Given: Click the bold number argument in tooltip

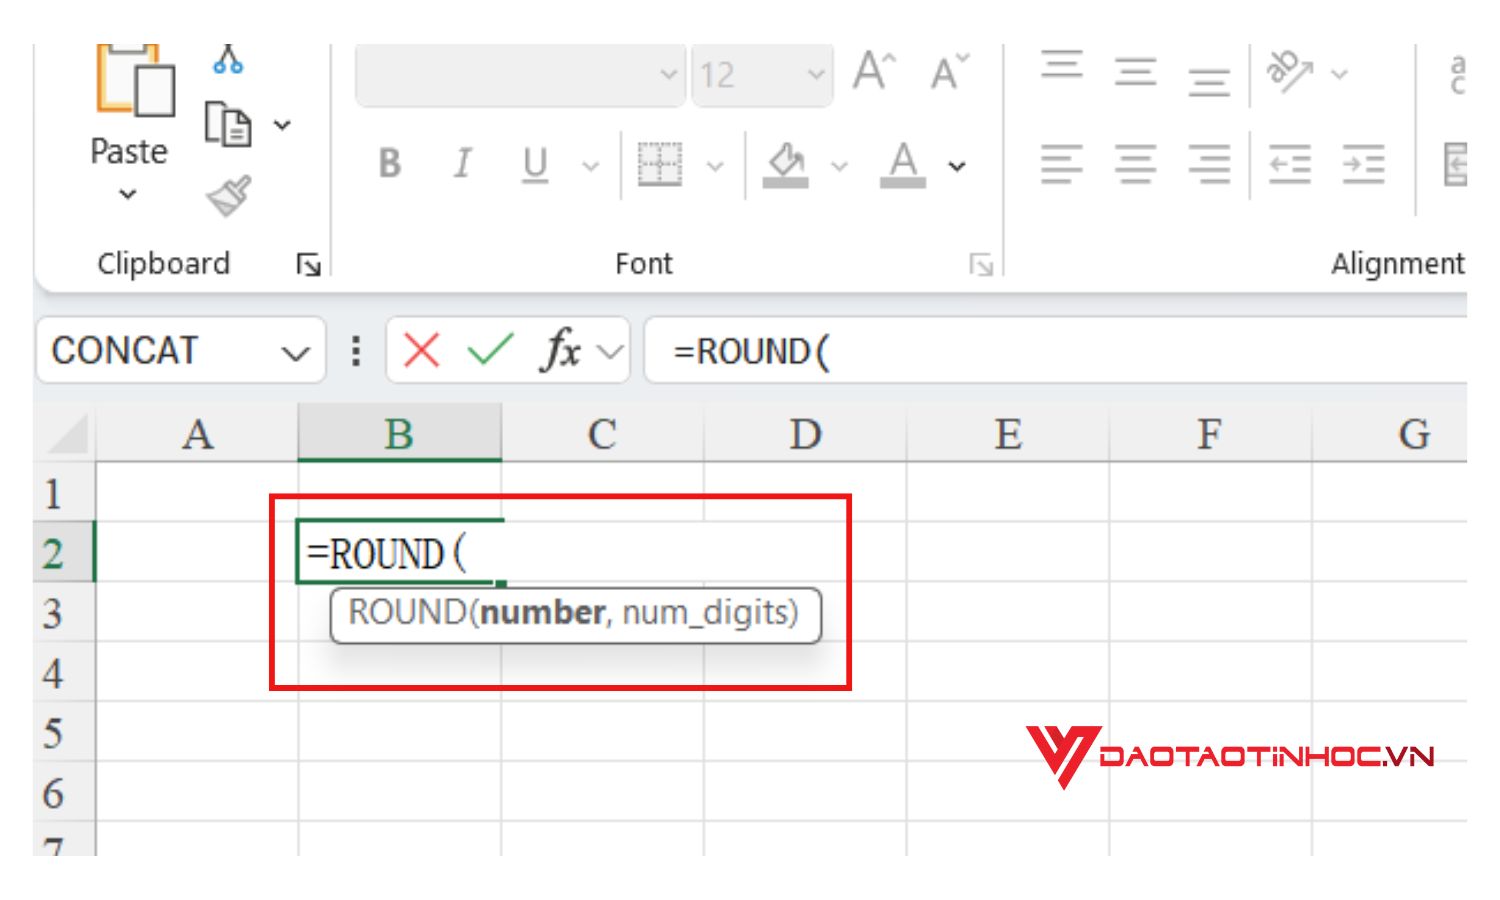Looking at the screenshot, I should pyautogui.click(x=543, y=612).
